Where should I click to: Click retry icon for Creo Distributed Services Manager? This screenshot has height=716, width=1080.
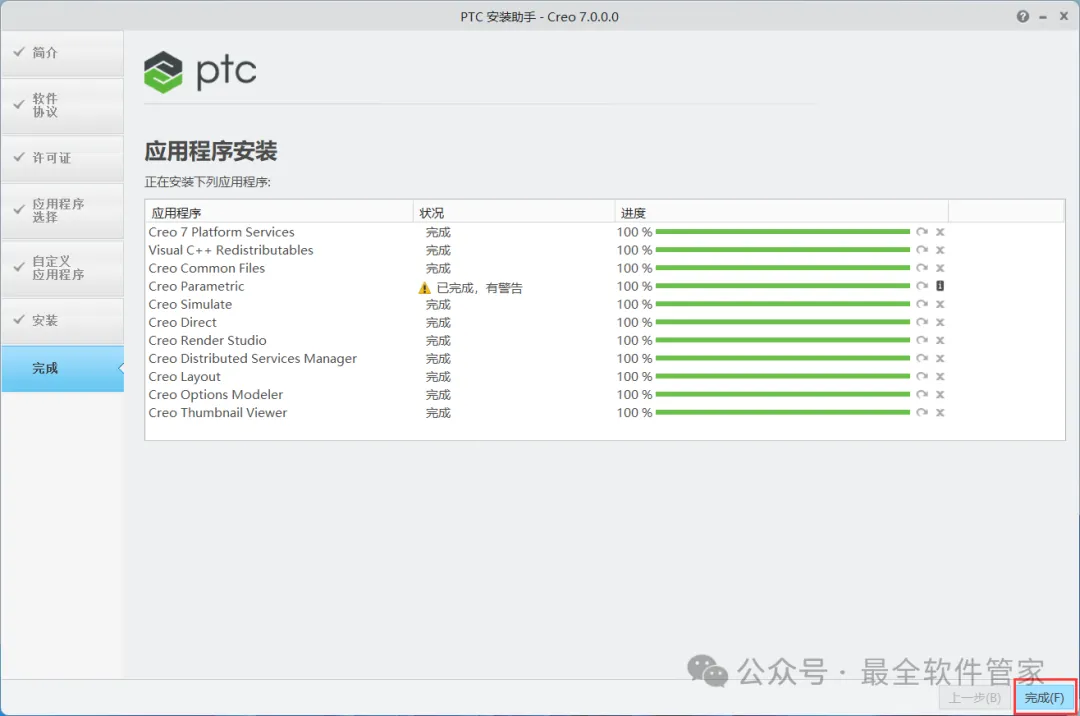point(922,358)
